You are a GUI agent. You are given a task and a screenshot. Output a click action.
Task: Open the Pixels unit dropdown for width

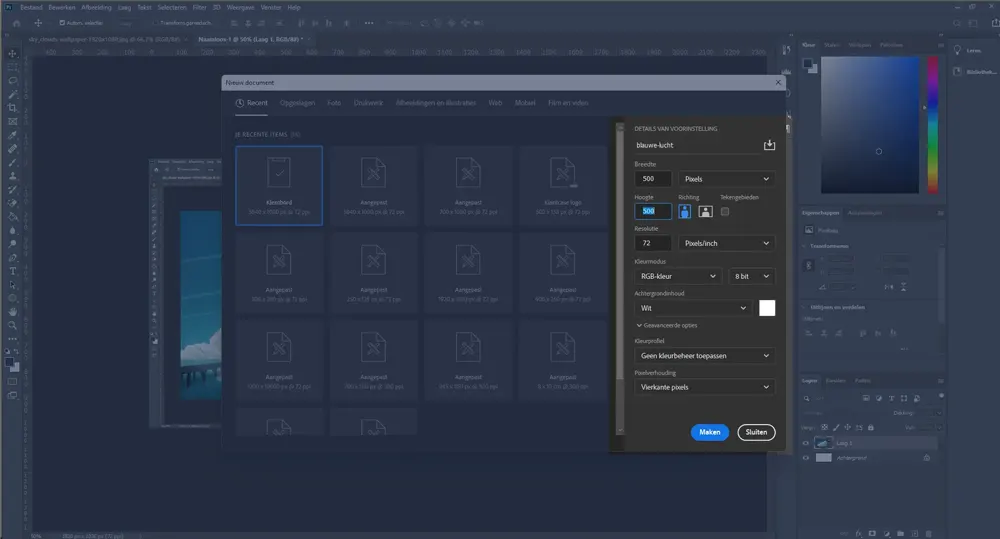(726, 179)
